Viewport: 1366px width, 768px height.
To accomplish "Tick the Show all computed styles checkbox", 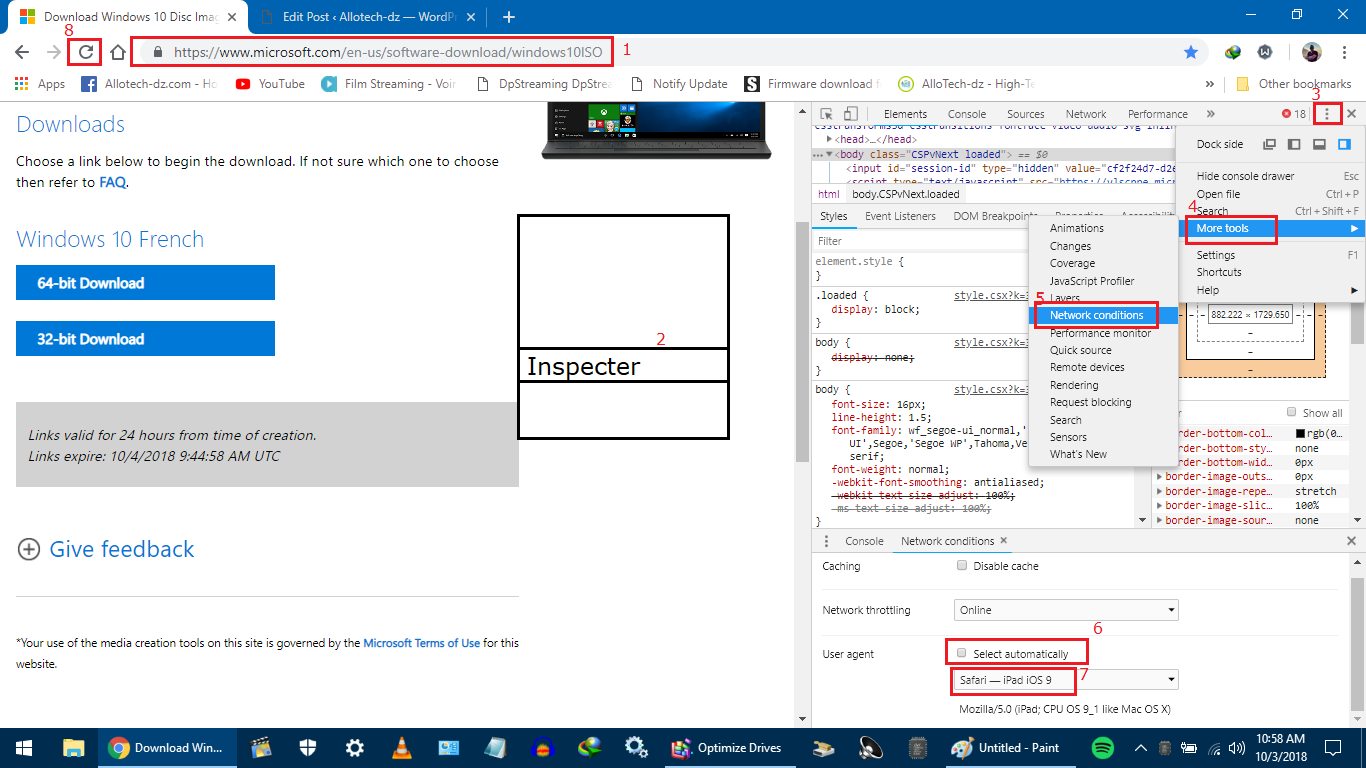I will pos(1293,413).
